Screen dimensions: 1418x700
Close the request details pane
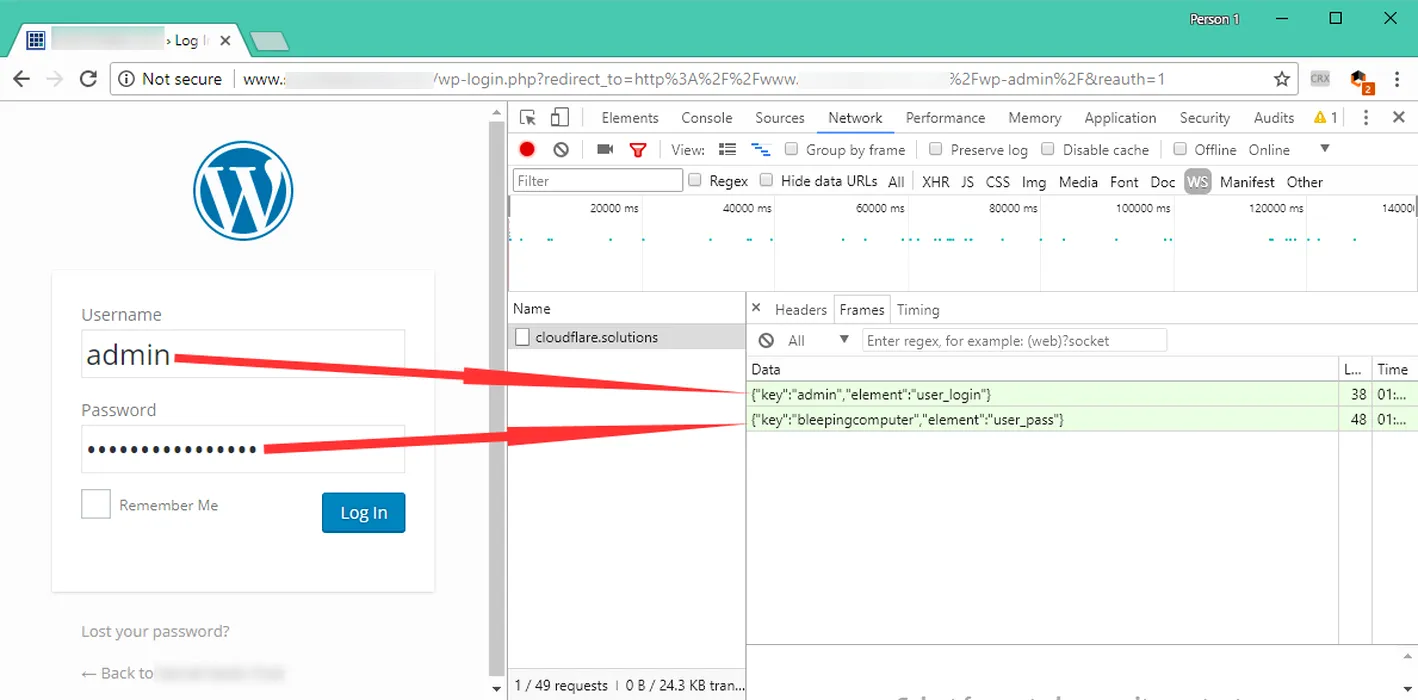point(756,308)
